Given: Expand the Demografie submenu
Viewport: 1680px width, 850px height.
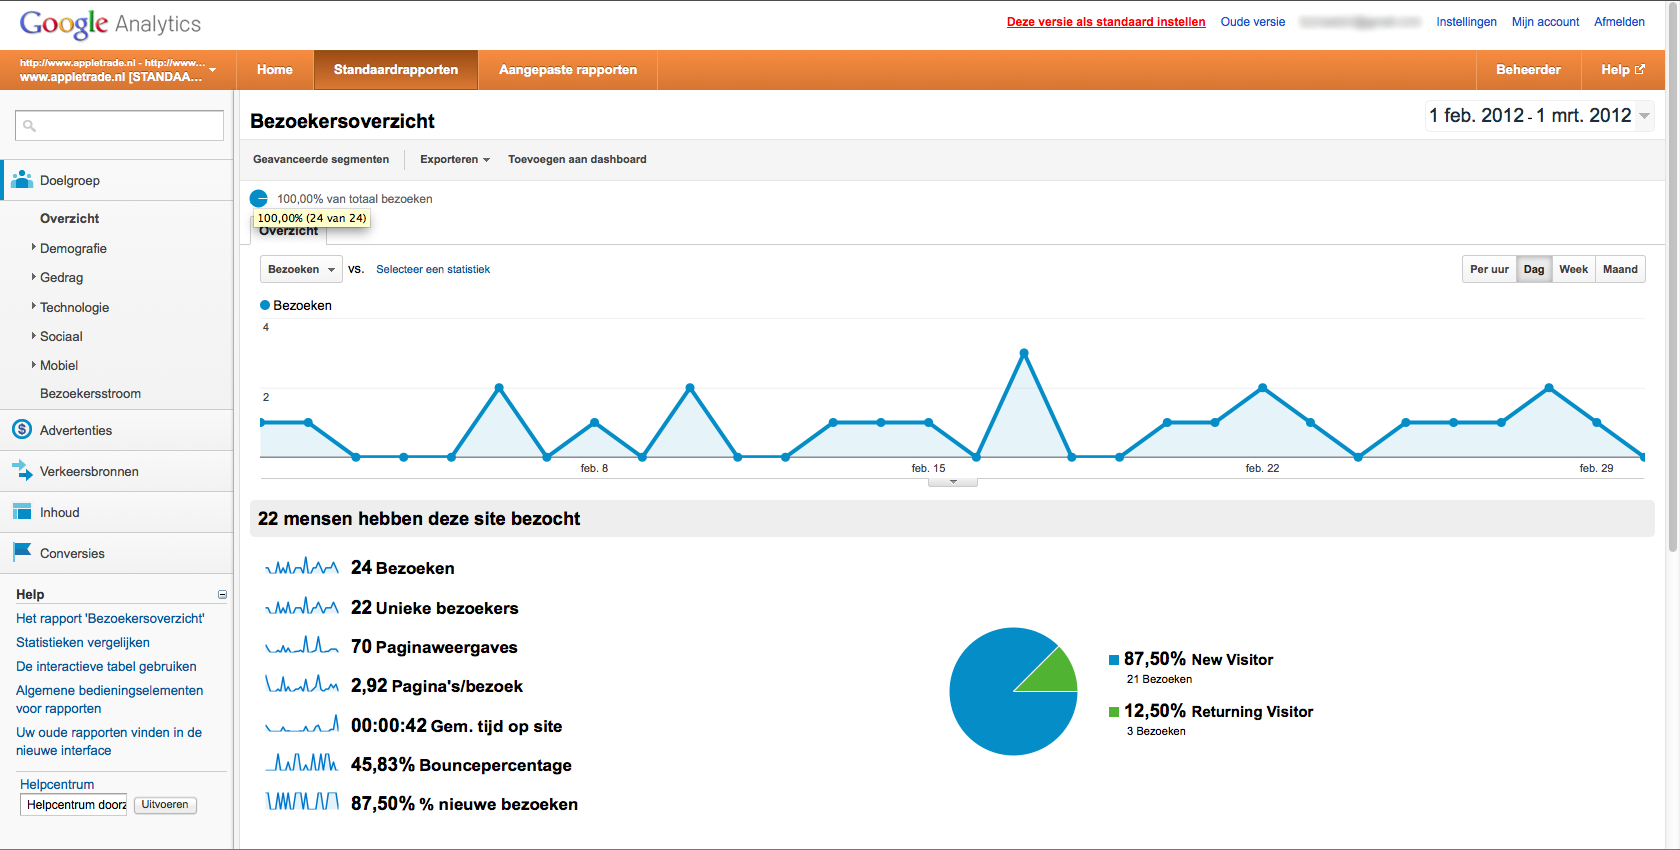Looking at the screenshot, I should click(x=33, y=247).
